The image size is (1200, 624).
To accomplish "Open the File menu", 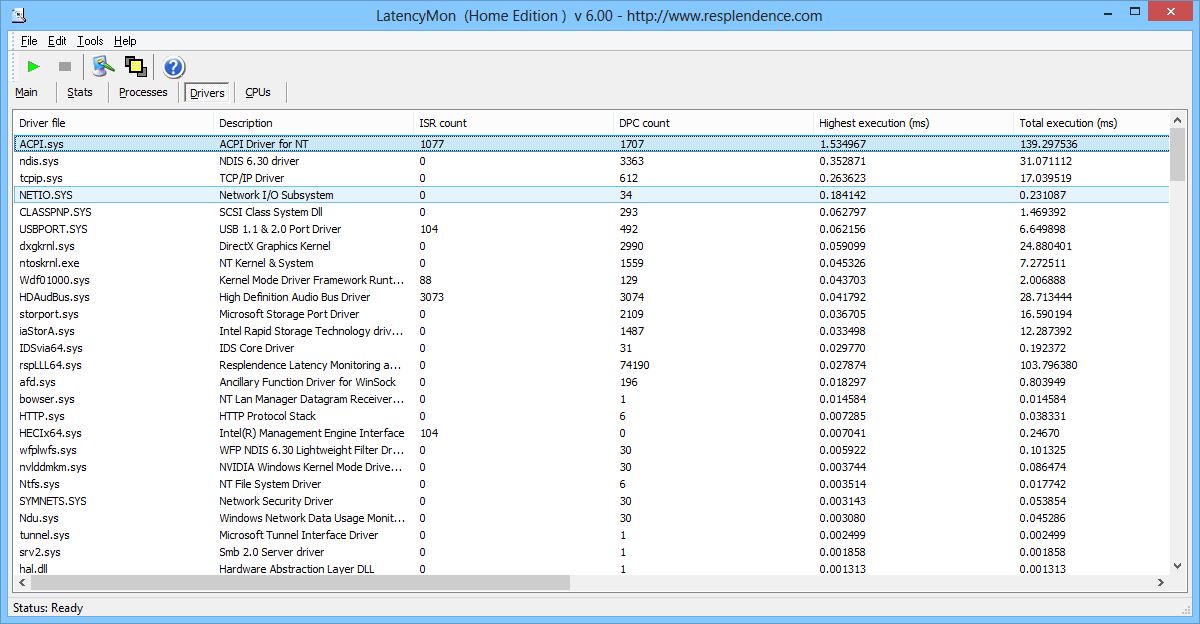I will [28, 41].
